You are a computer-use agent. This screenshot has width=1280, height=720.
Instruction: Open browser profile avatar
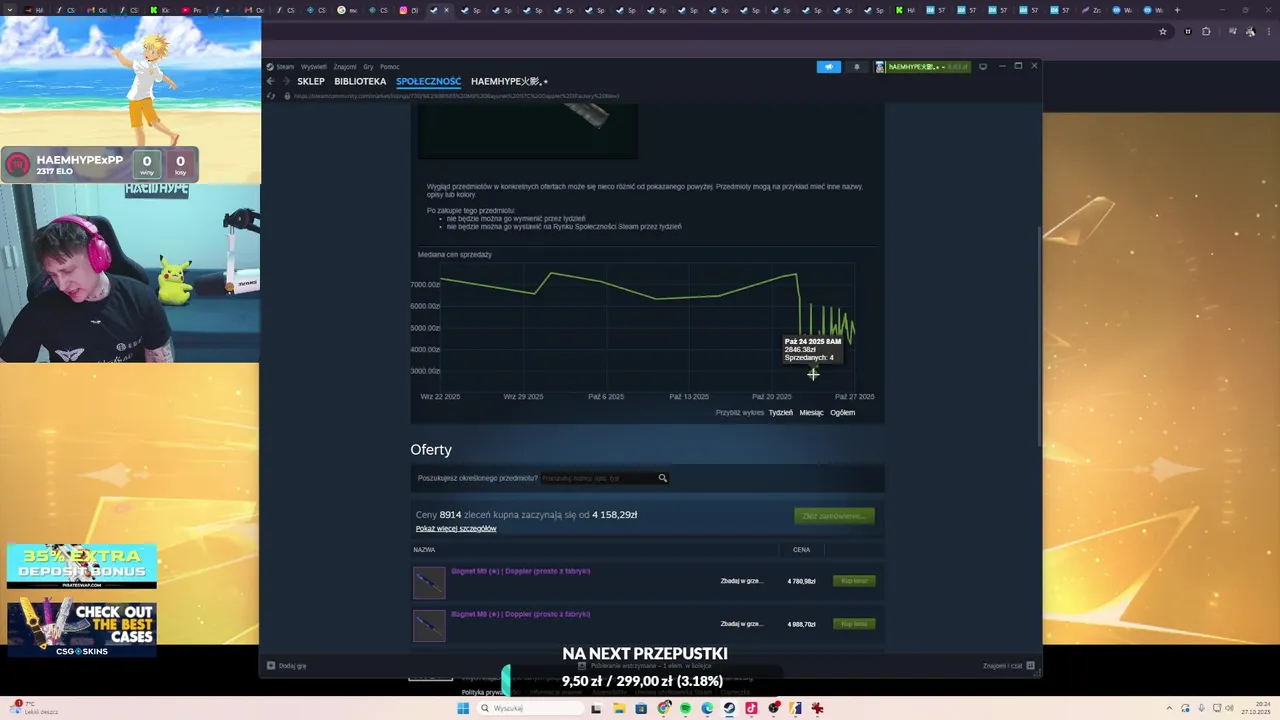(1250, 31)
